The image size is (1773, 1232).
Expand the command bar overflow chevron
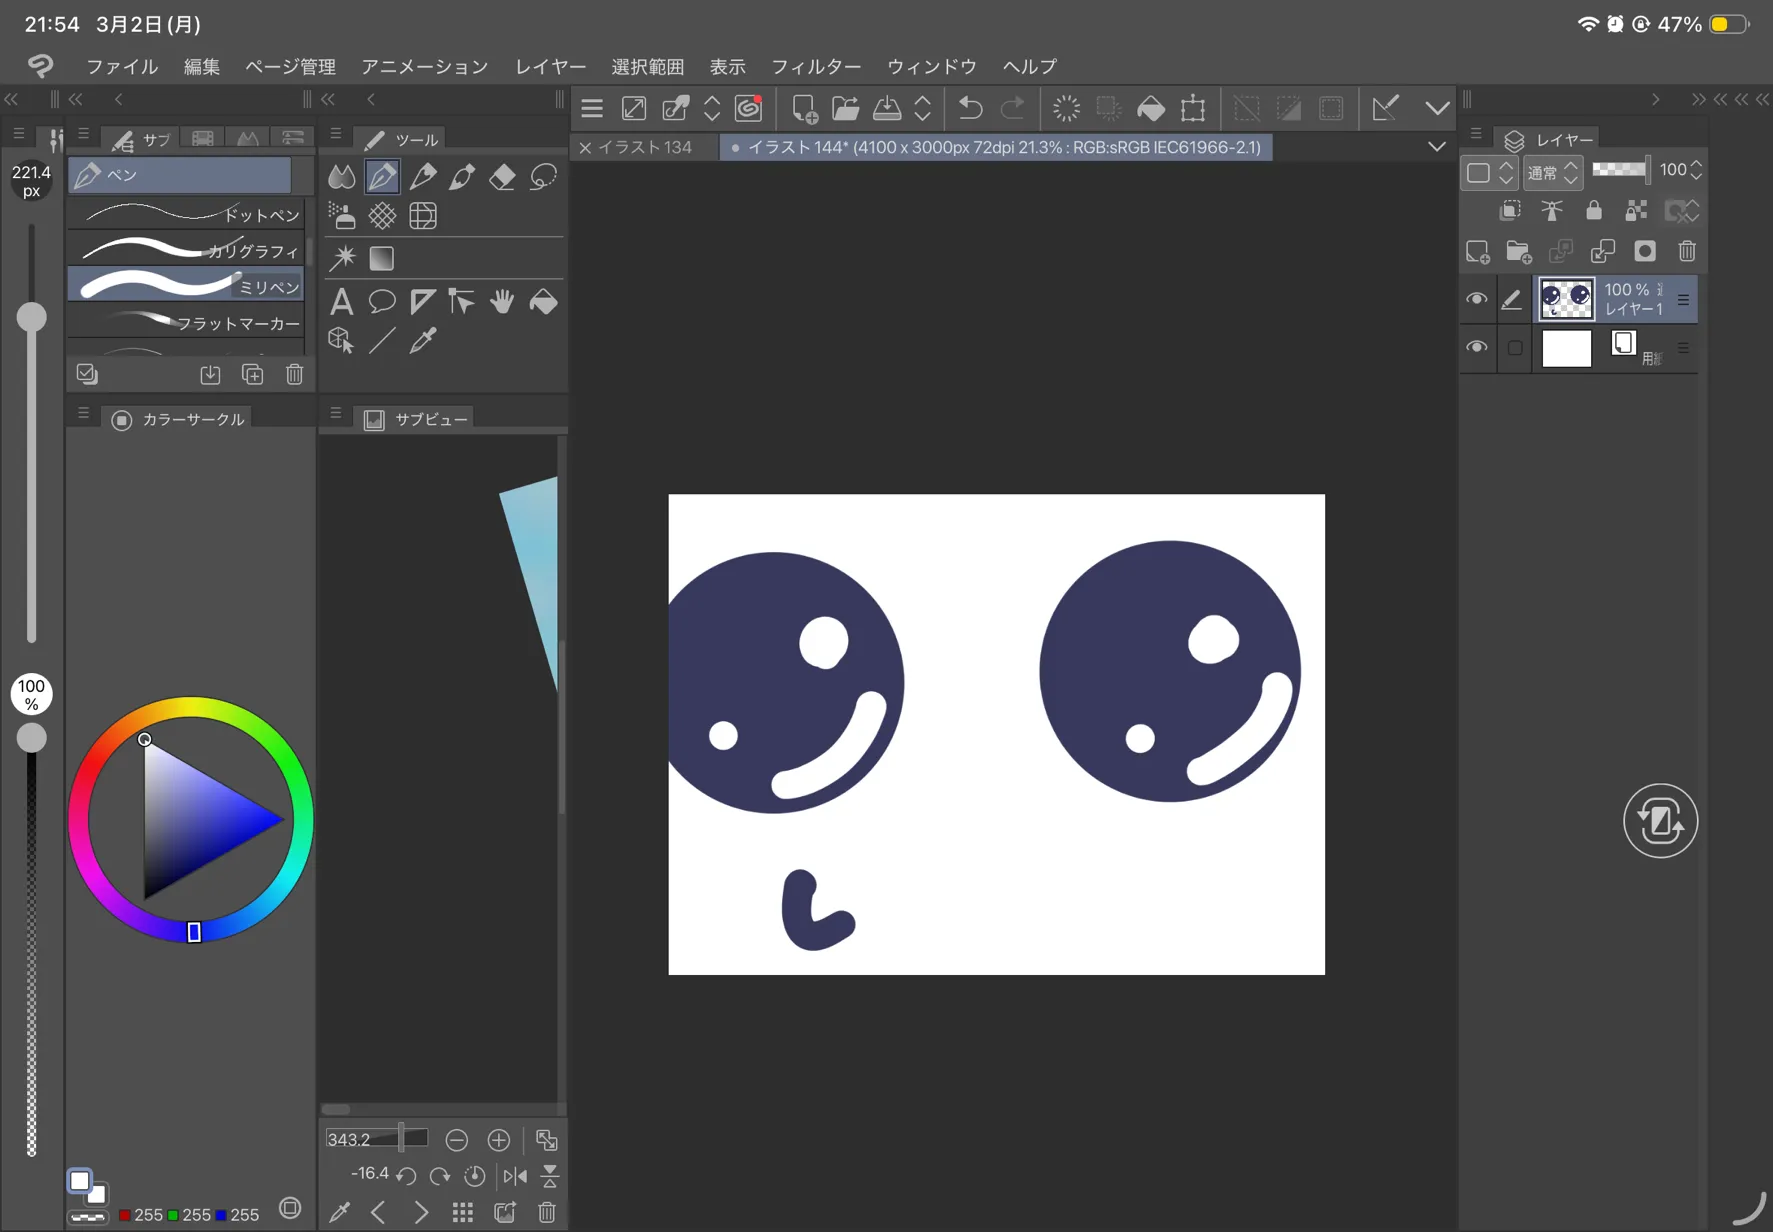coord(1436,108)
